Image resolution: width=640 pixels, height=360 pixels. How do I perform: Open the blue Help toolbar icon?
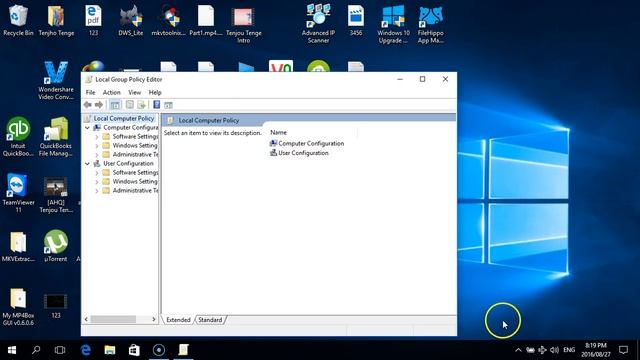(156, 105)
